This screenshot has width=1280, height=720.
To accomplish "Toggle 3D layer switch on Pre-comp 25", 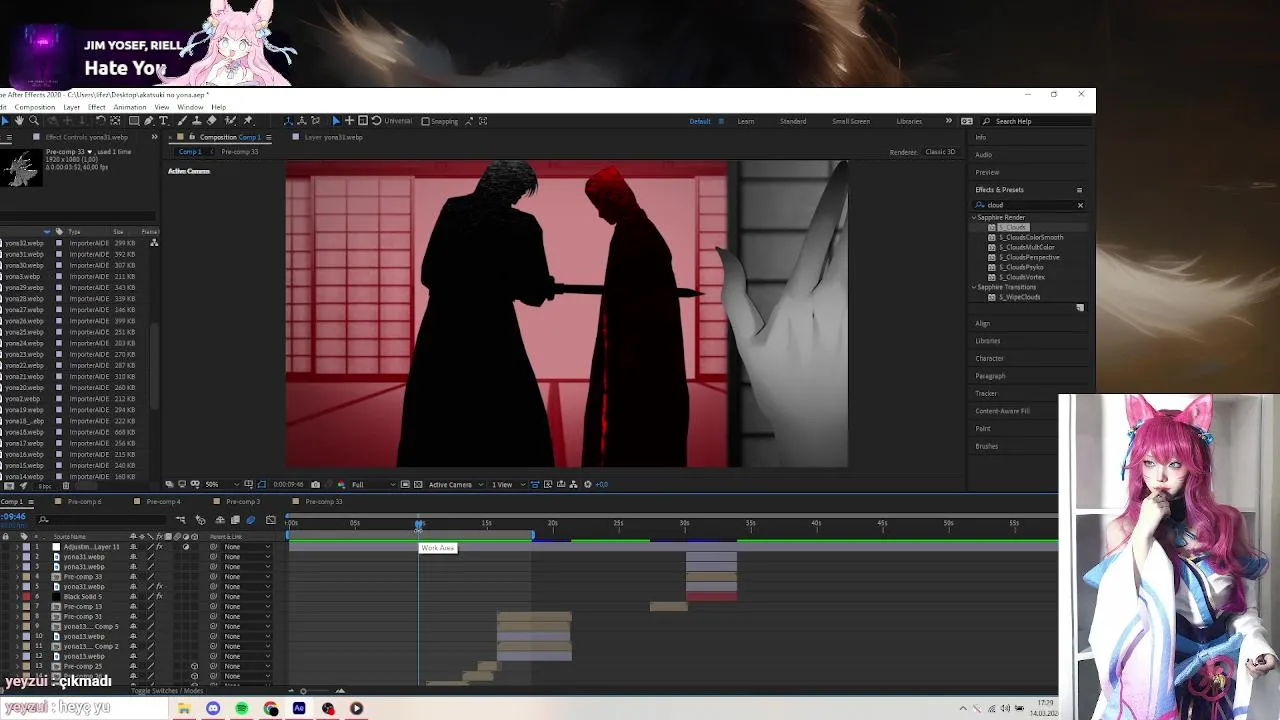I will point(194,666).
